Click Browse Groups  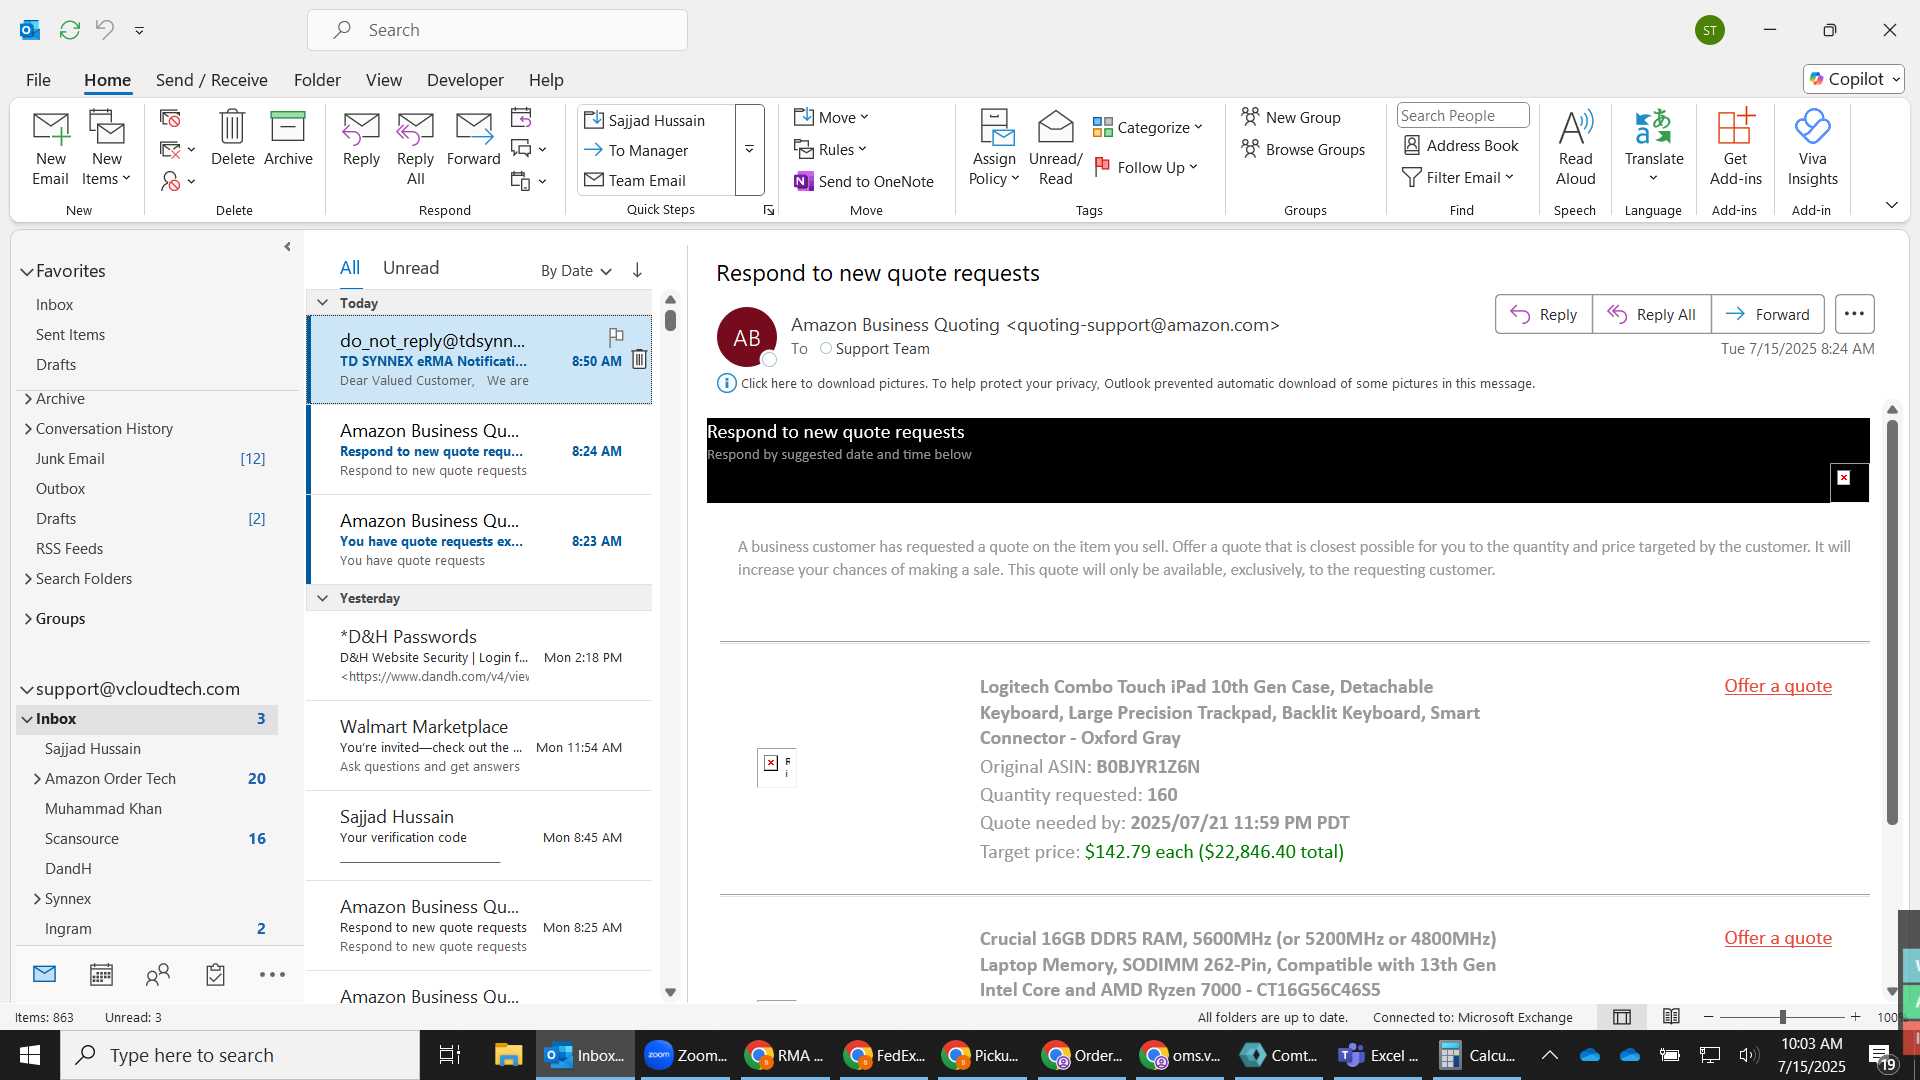[x=1303, y=149]
